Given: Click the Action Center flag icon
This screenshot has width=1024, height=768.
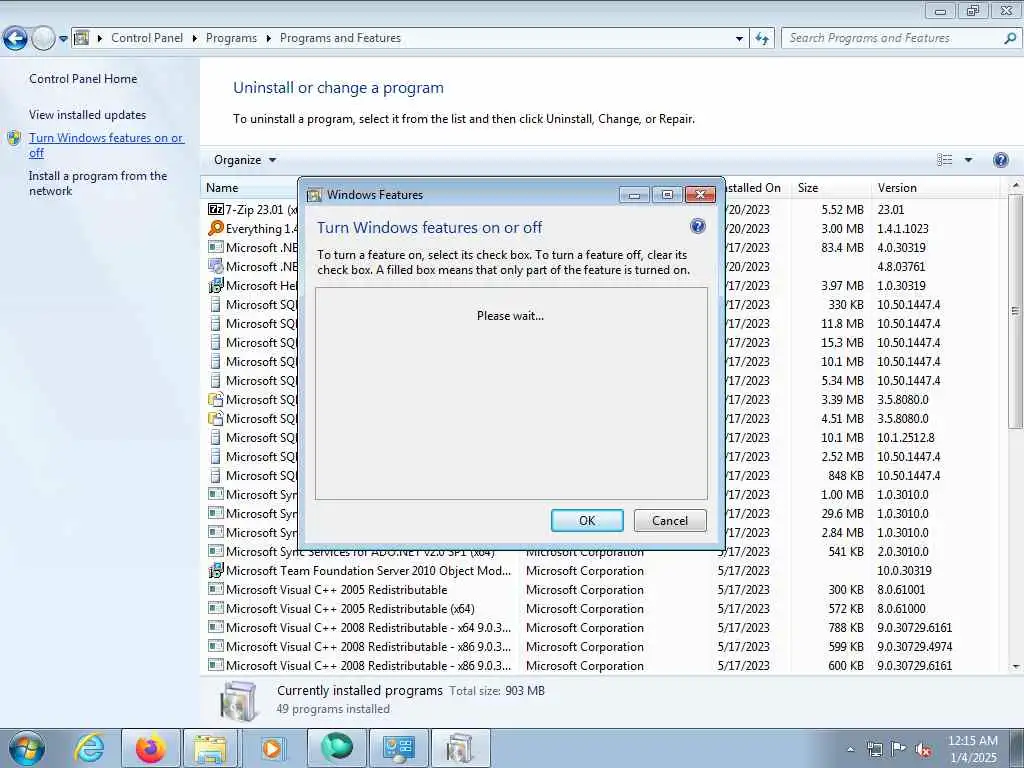Looking at the screenshot, I should point(899,749).
